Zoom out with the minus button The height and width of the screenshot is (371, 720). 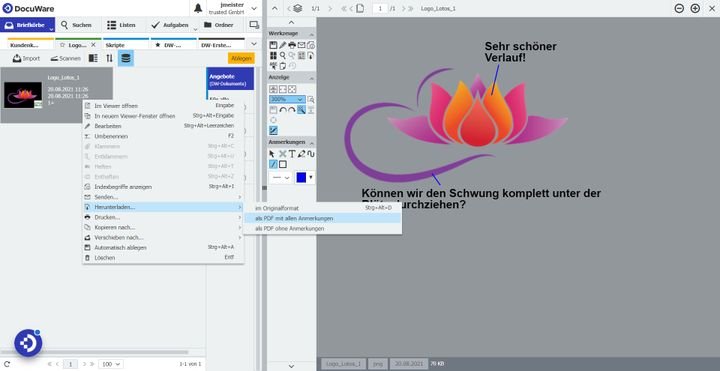(679, 8)
